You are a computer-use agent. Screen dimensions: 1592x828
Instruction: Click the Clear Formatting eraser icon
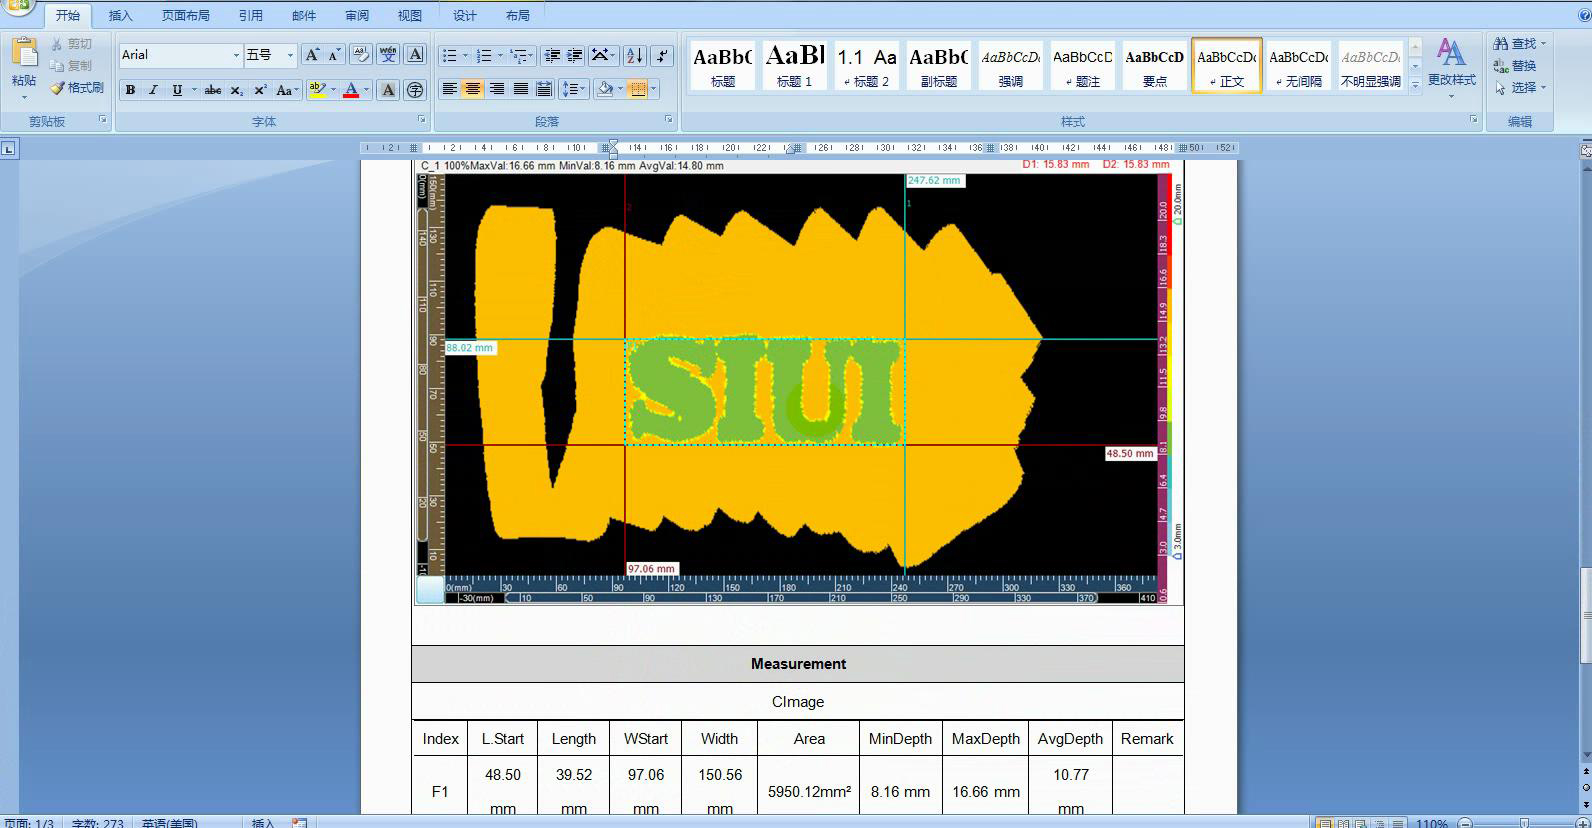point(361,55)
